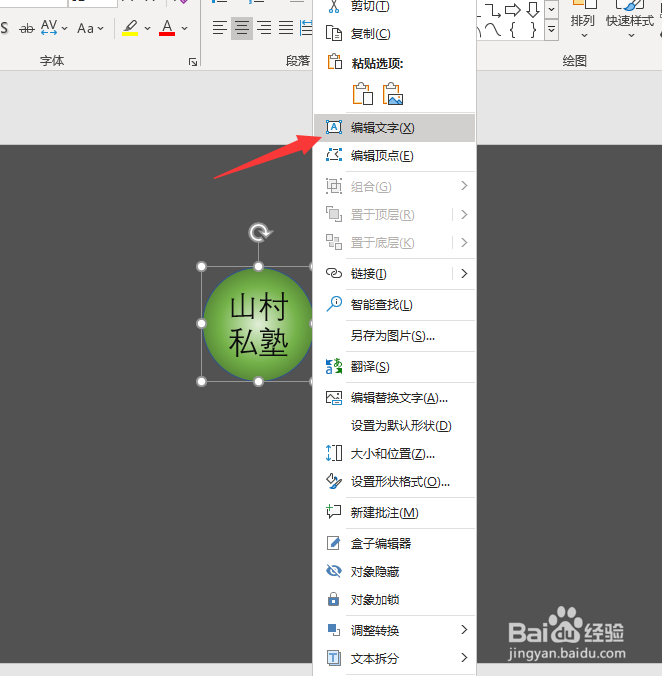
Task: Insert right arrow shape from gallery
Action: 513,10
